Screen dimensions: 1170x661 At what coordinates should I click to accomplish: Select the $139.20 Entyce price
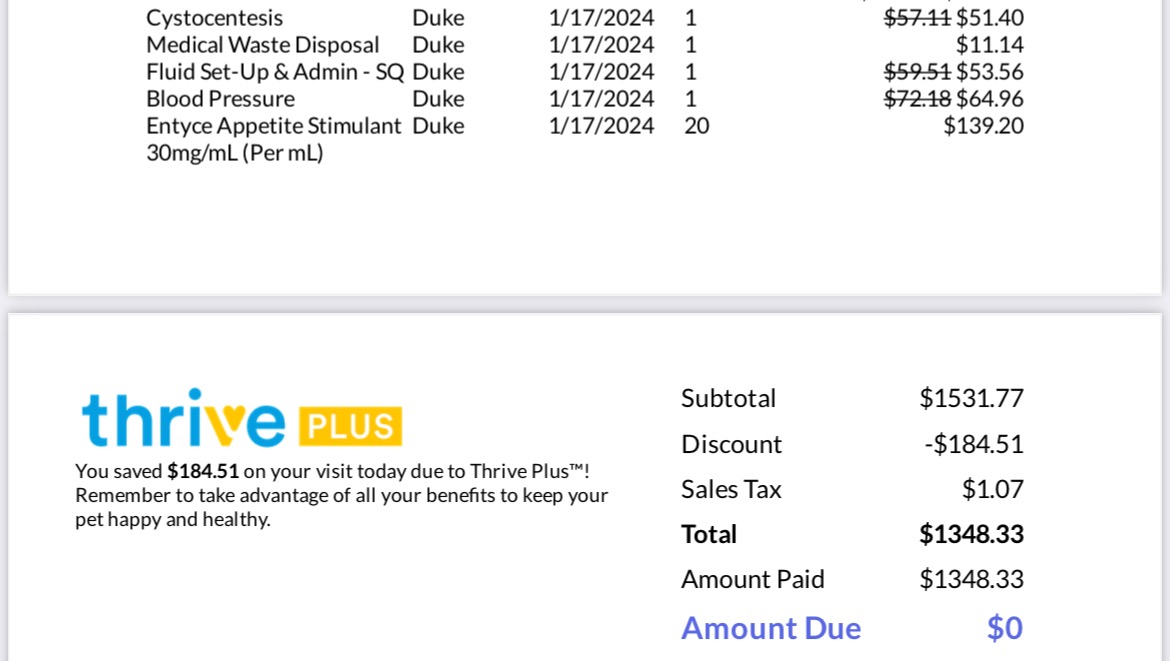pyautogui.click(x=983, y=125)
